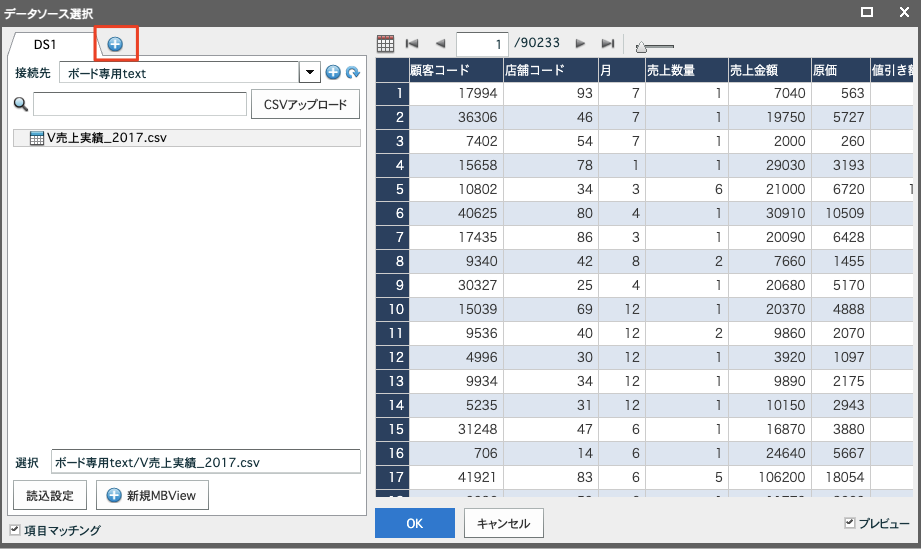The image size is (921, 549).
Task: Select row header number 10
Action: coord(392,309)
